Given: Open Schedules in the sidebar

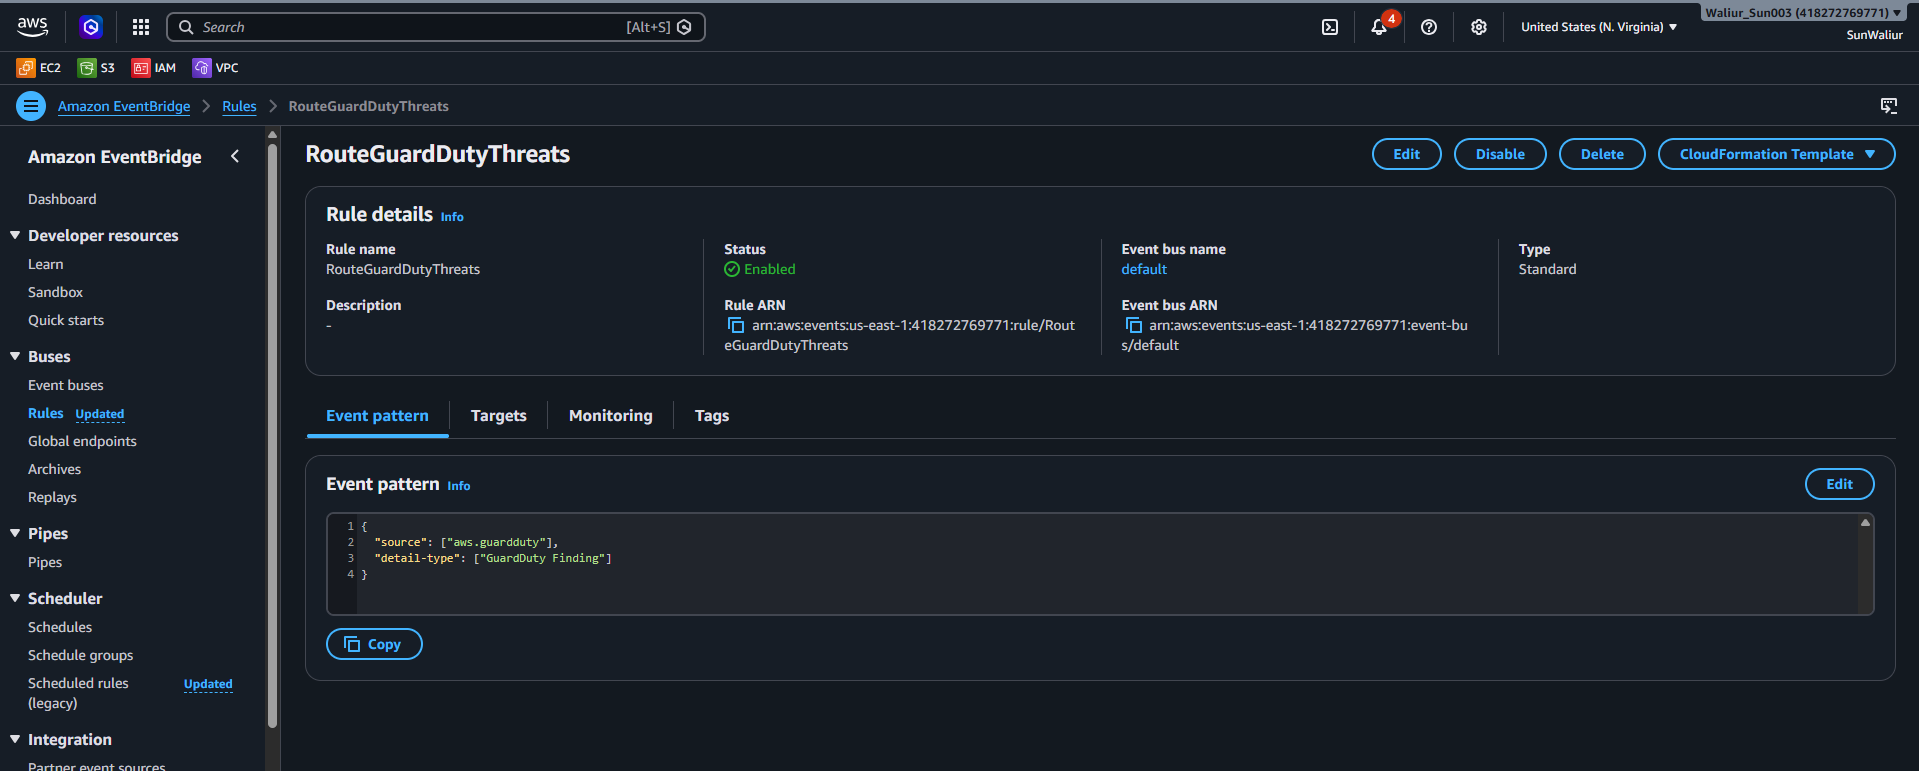Looking at the screenshot, I should tap(60, 627).
